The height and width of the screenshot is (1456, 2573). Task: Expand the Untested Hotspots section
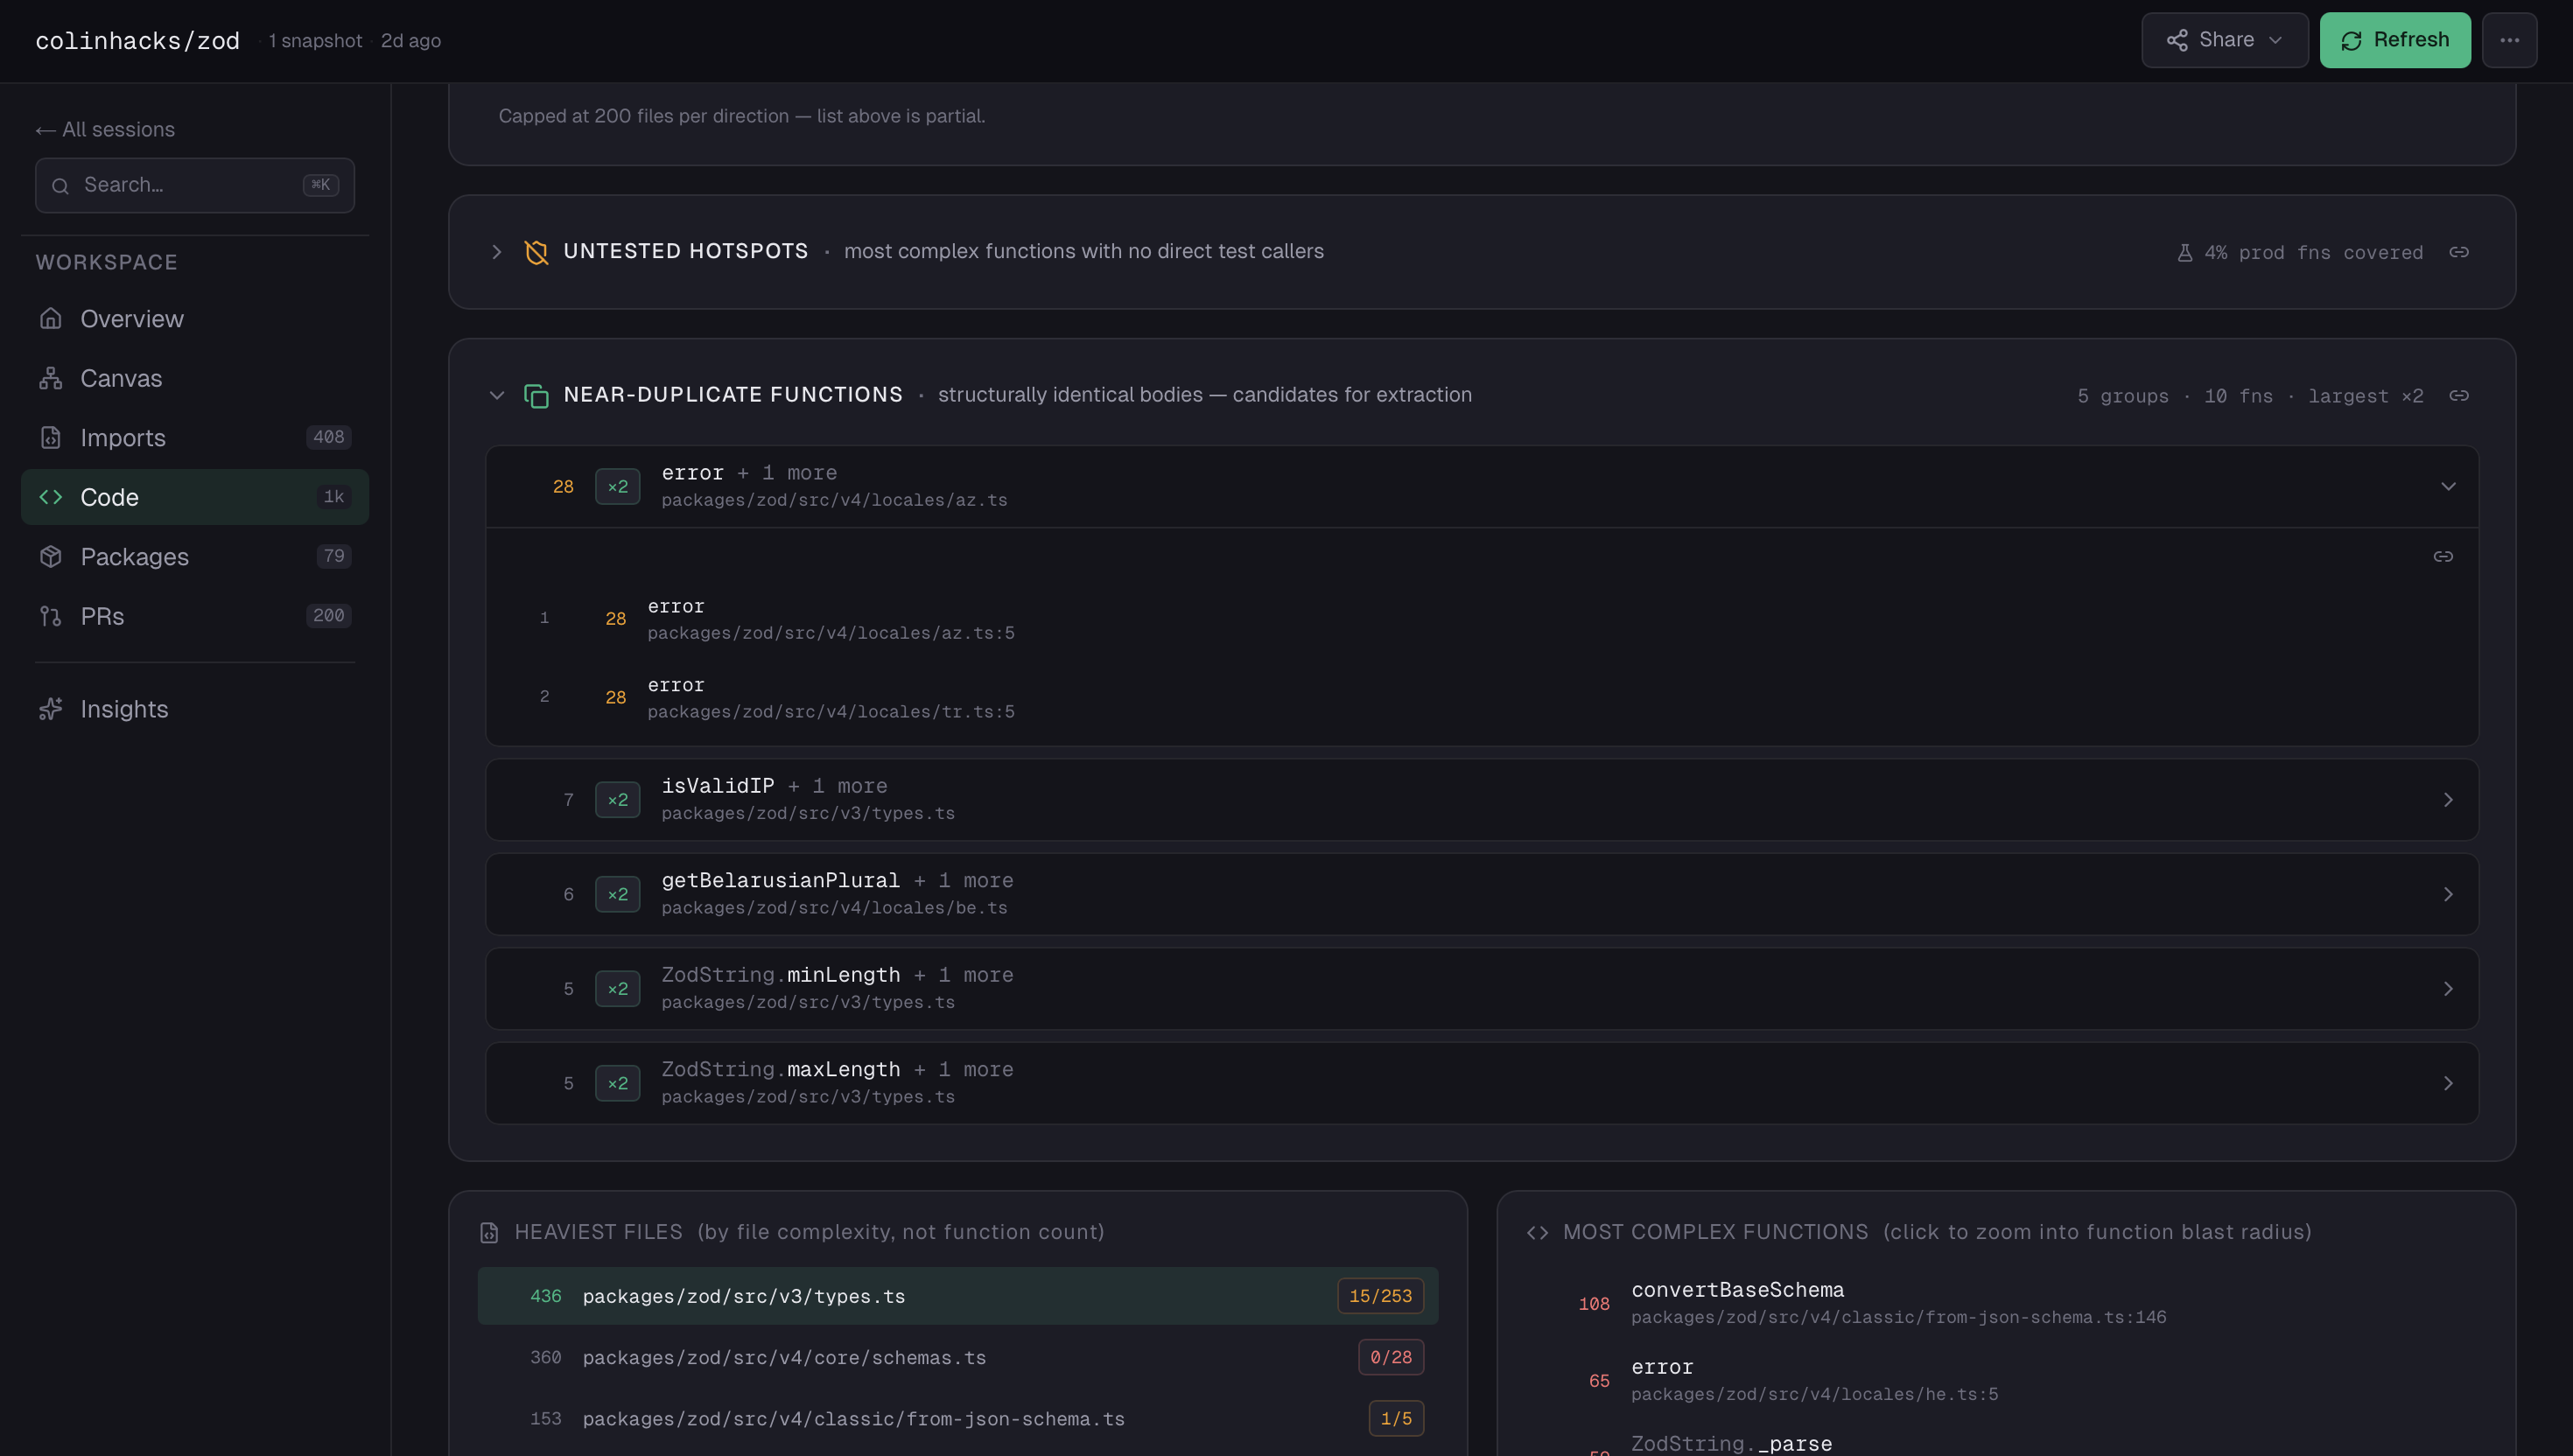[x=496, y=252]
